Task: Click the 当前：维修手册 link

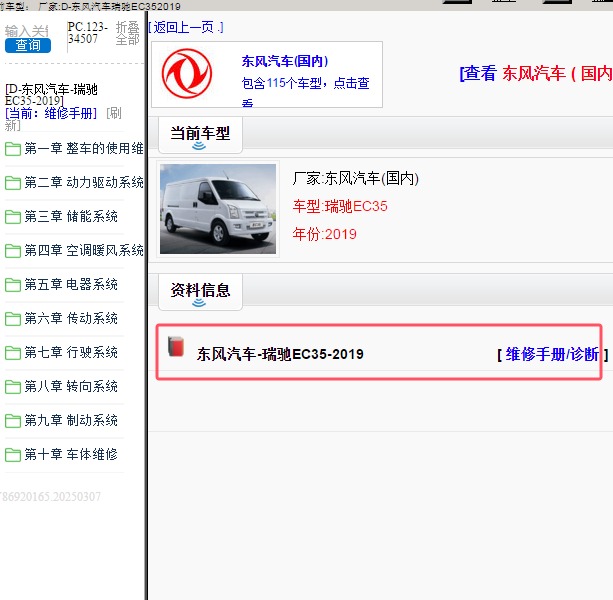Action: pos(51,113)
